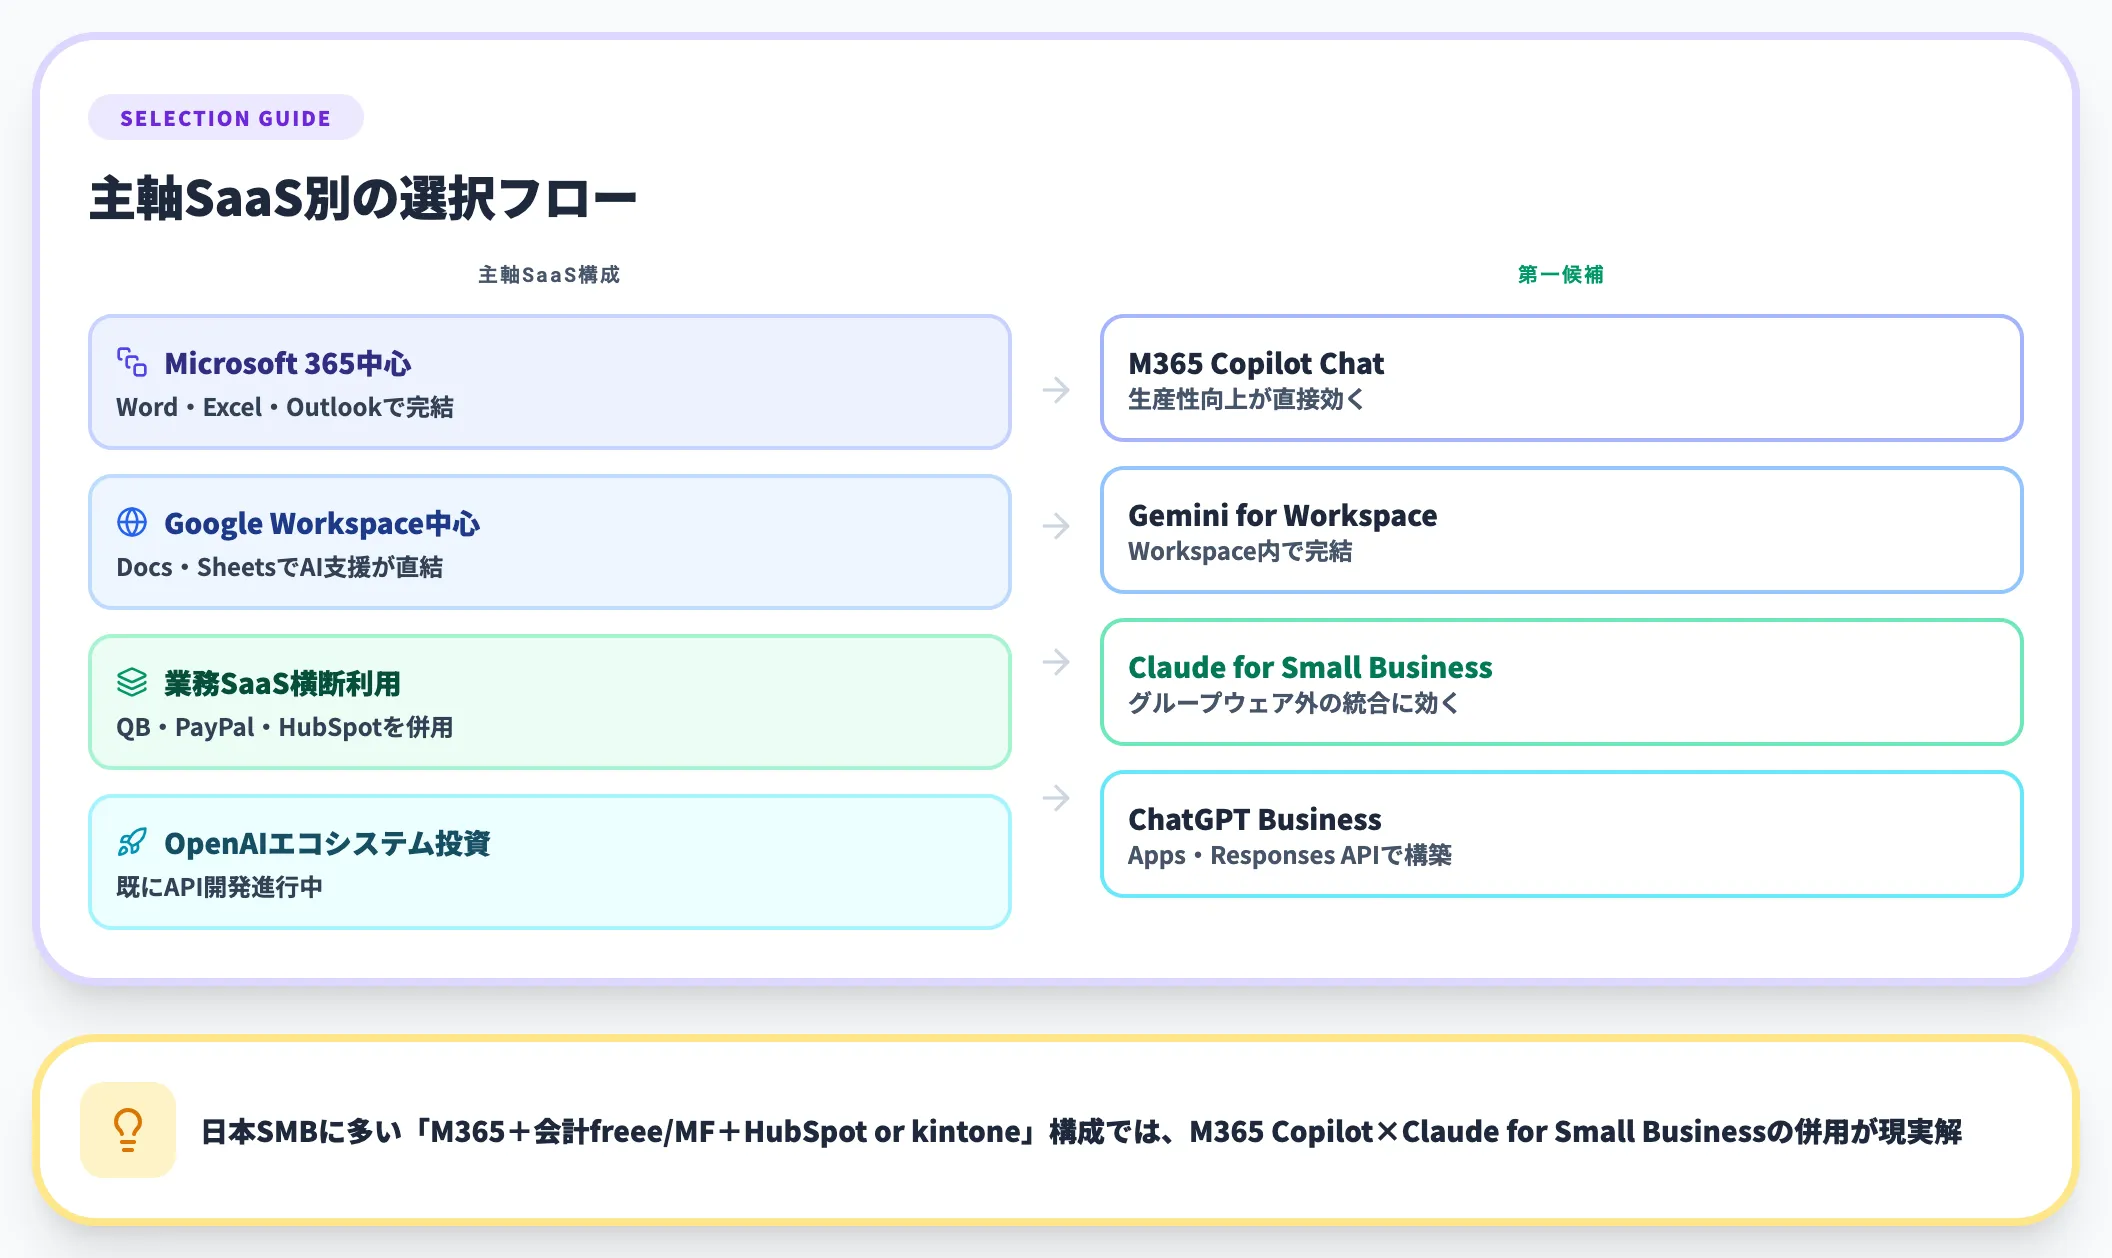Click text Apps・Responses APIで構築
This screenshot has height=1258, width=2112.
pos(1290,855)
